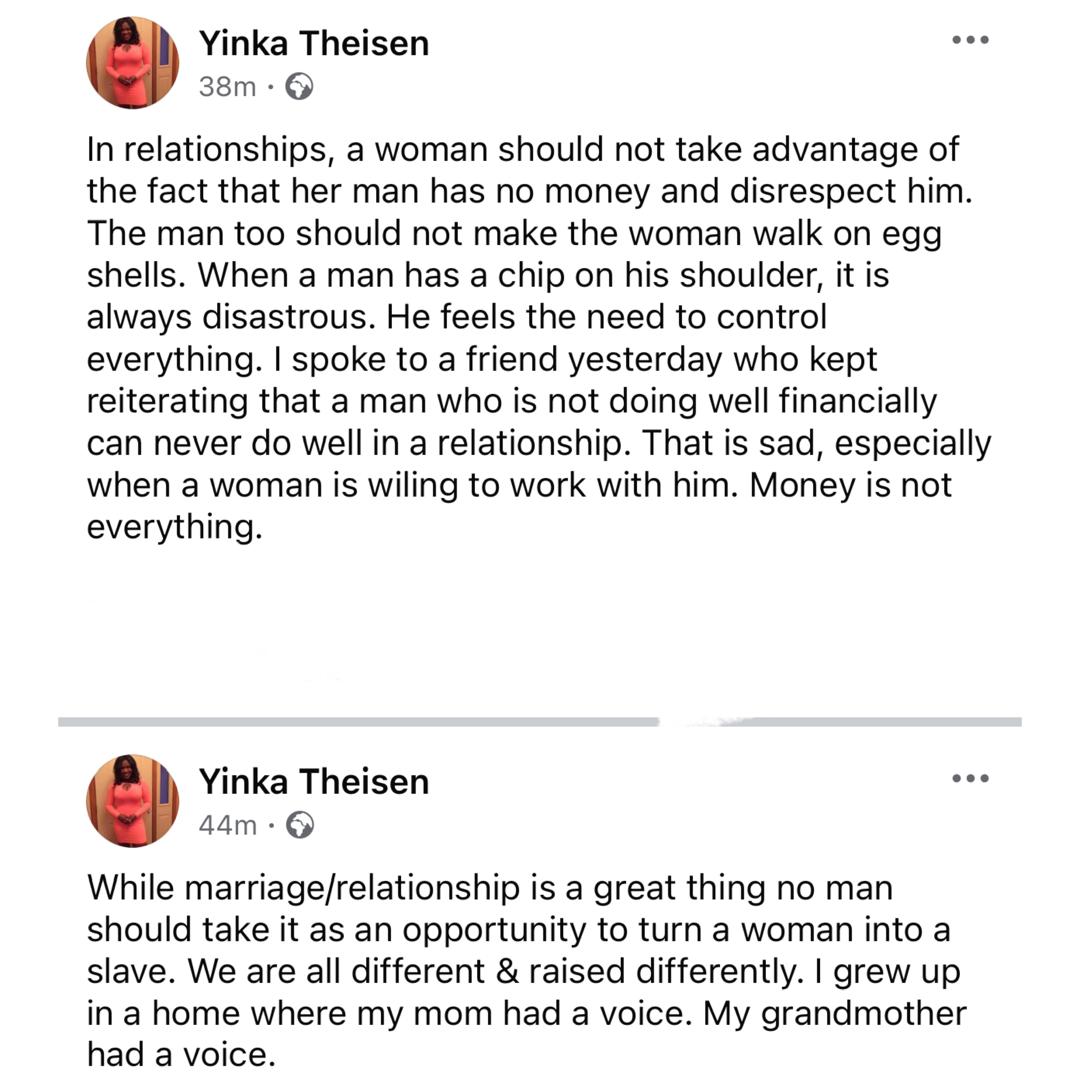Click the line starting 'The man too should not'
Viewport: 1080px width, 1080px height.
(513, 233)
